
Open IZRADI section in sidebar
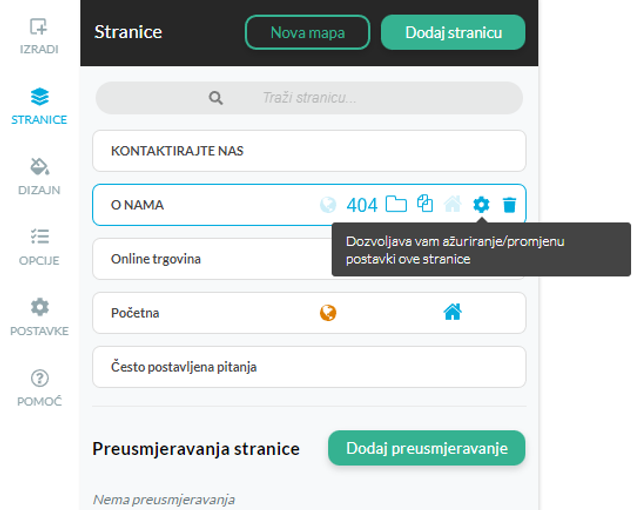[x=39, y=36]
